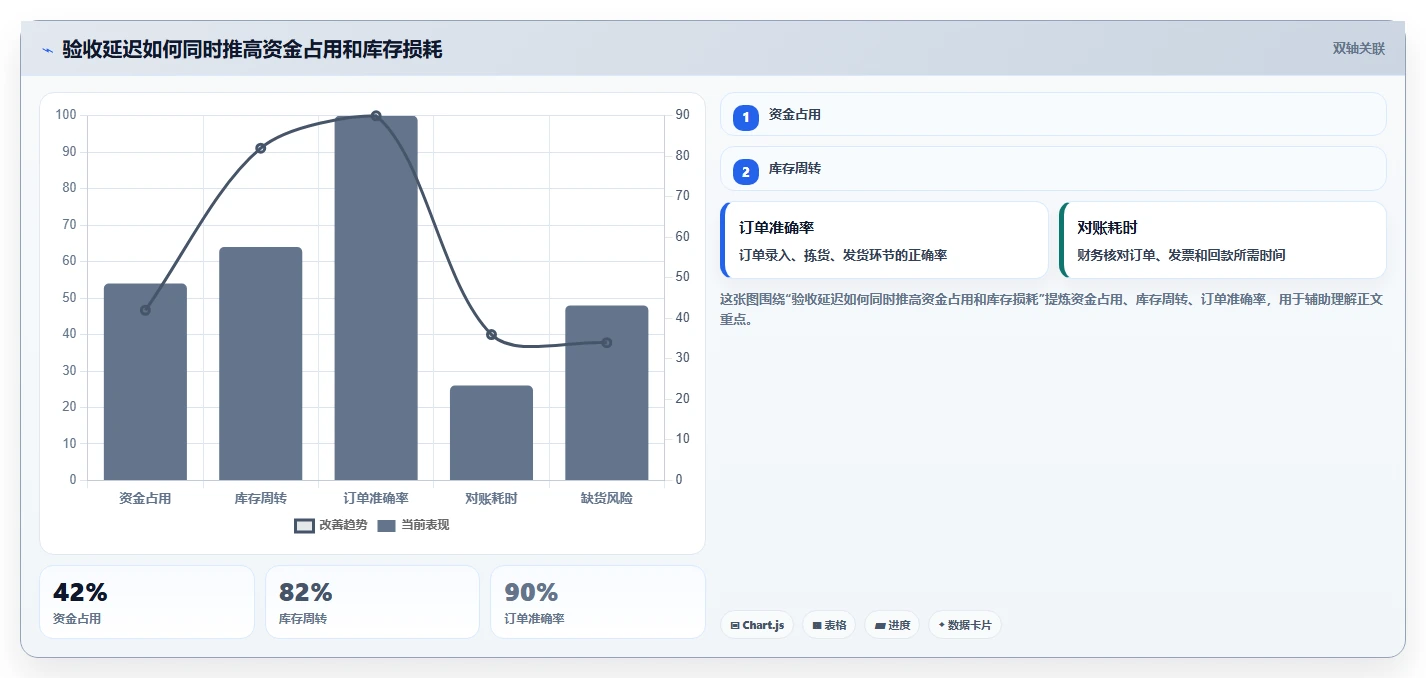The width and height of the screenshot is (1426, 678).
Task: Click the 进度 tag chip
Action: [892, 625]
